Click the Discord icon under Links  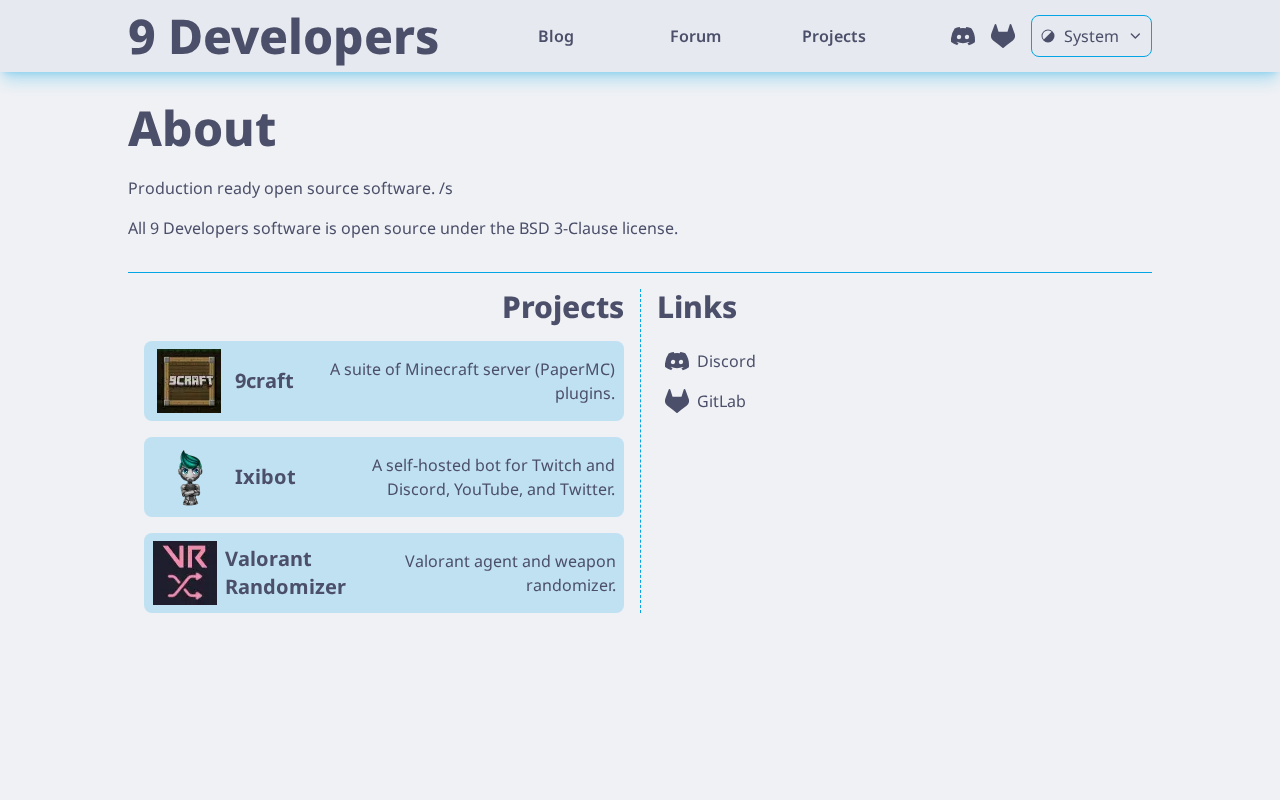[677, 361]
